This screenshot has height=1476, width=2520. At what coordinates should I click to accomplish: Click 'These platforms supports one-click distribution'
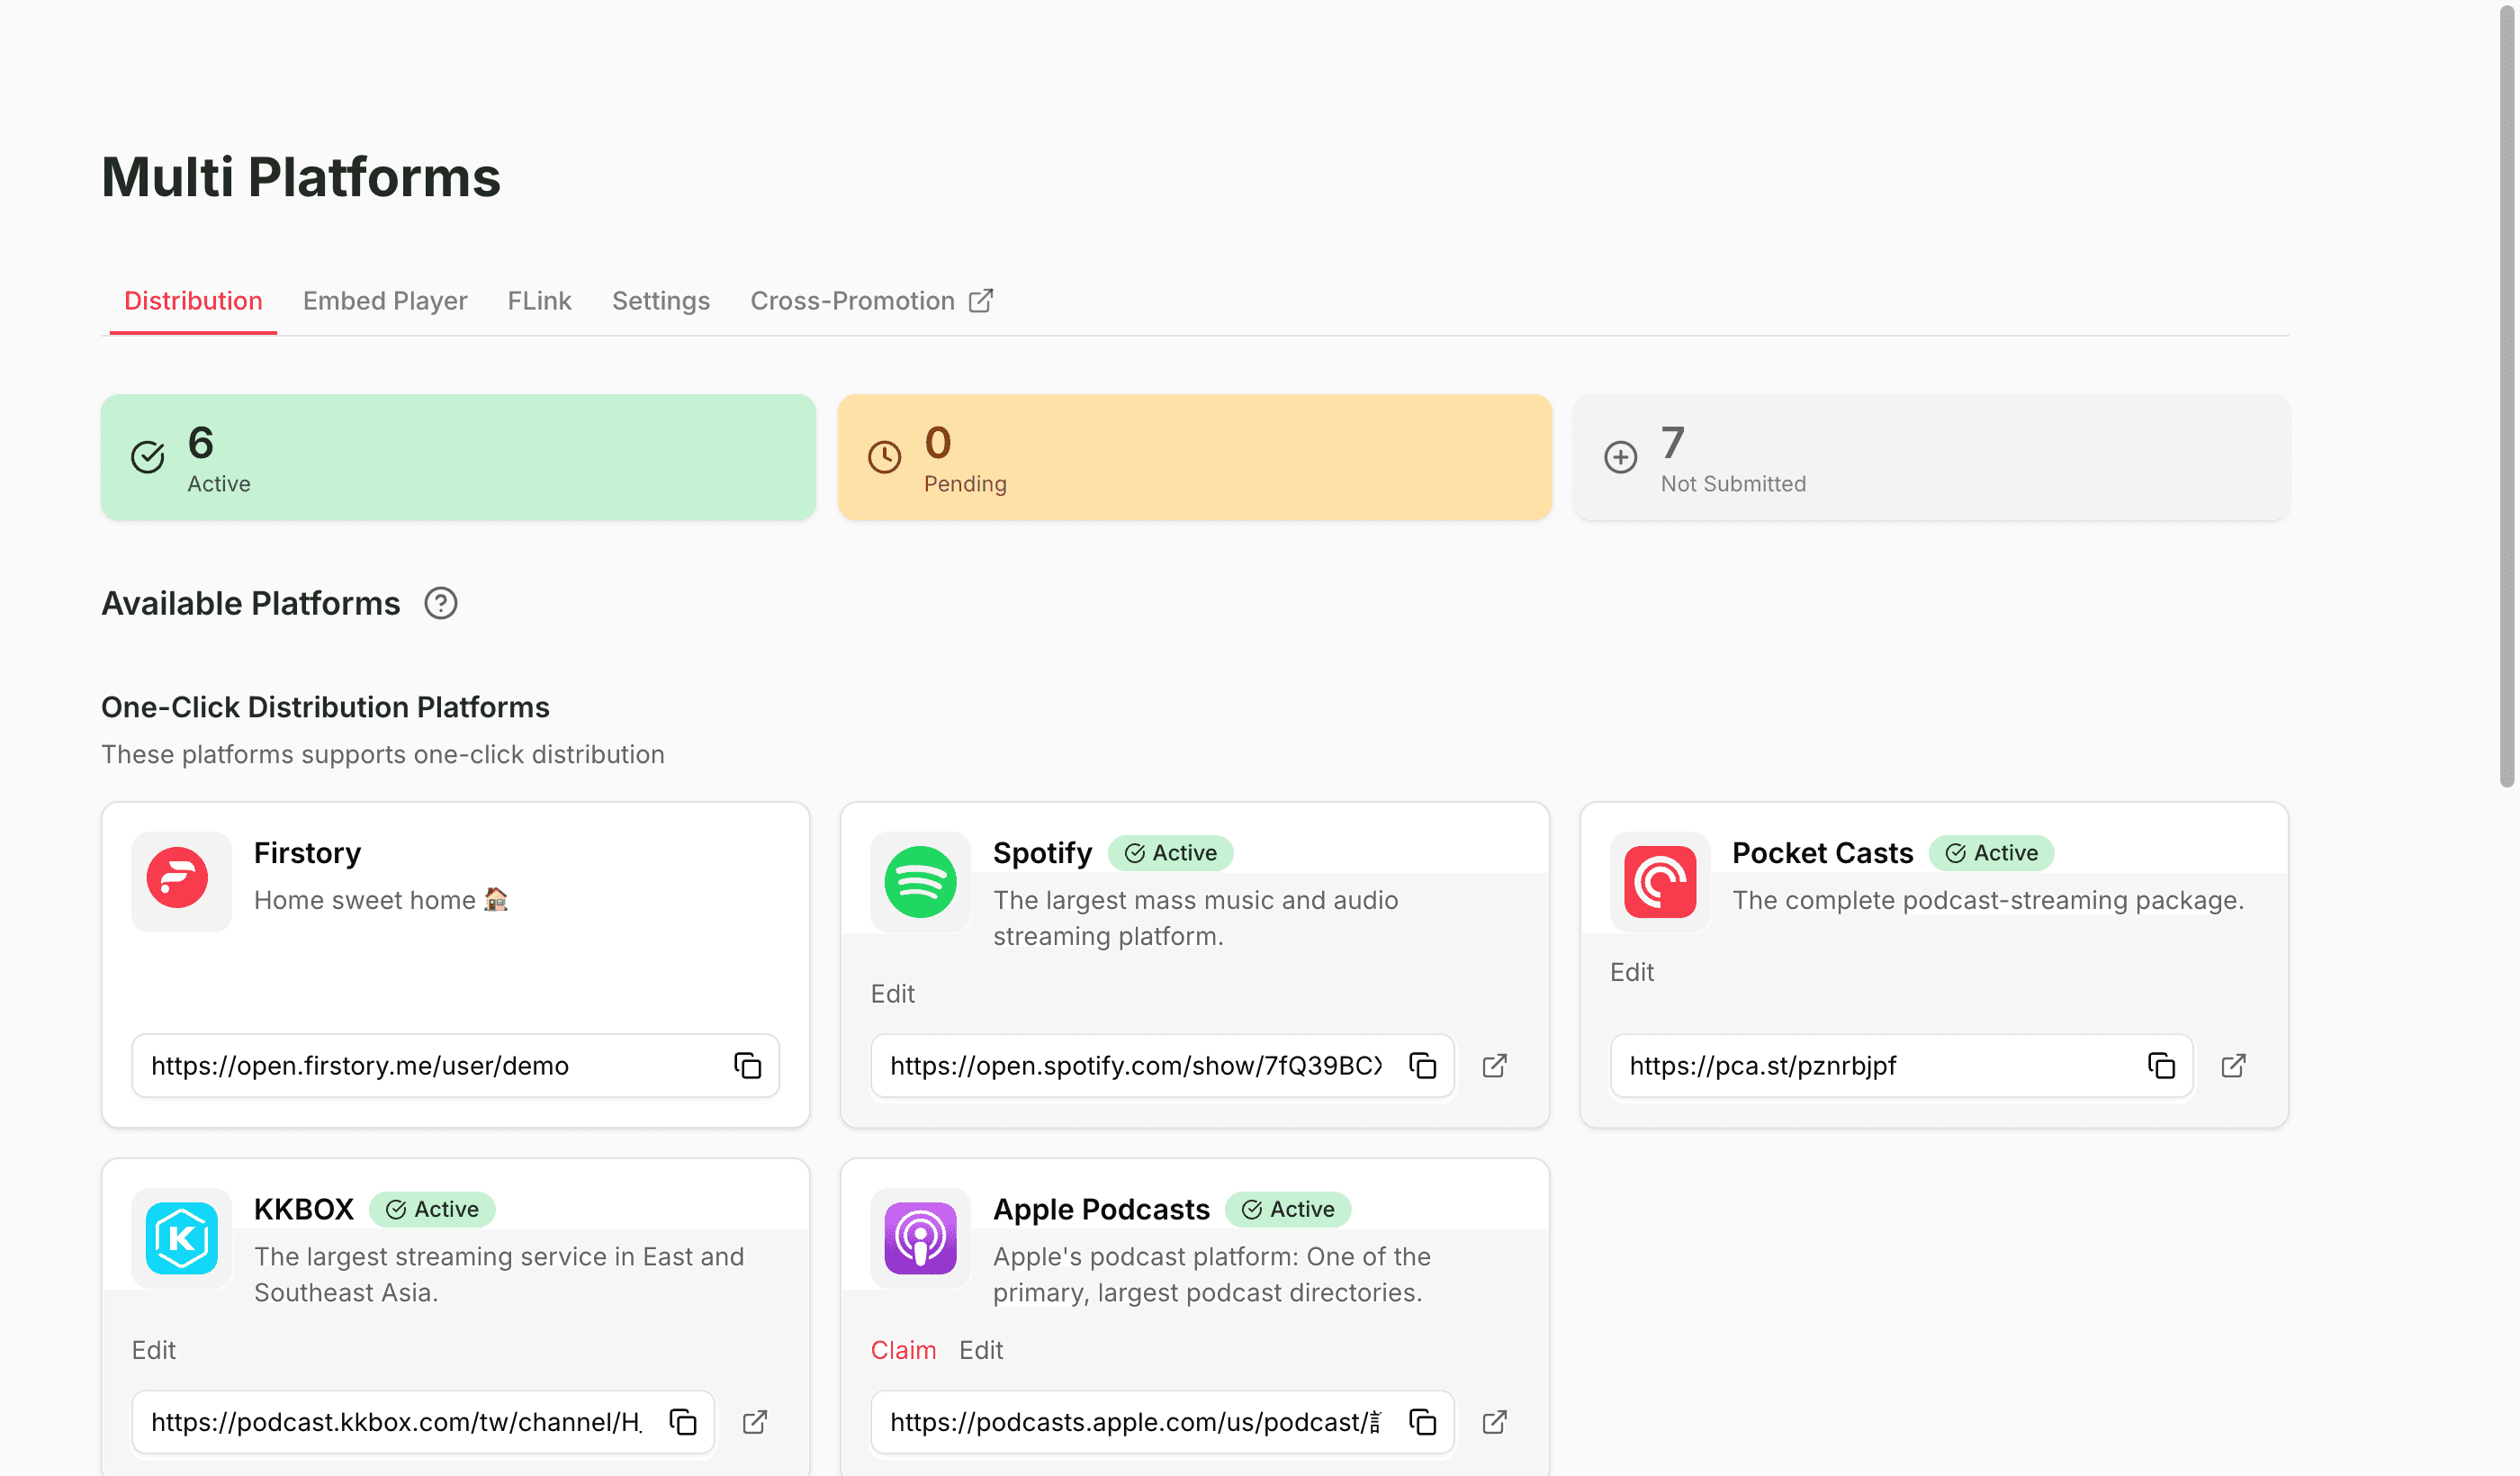383,754
